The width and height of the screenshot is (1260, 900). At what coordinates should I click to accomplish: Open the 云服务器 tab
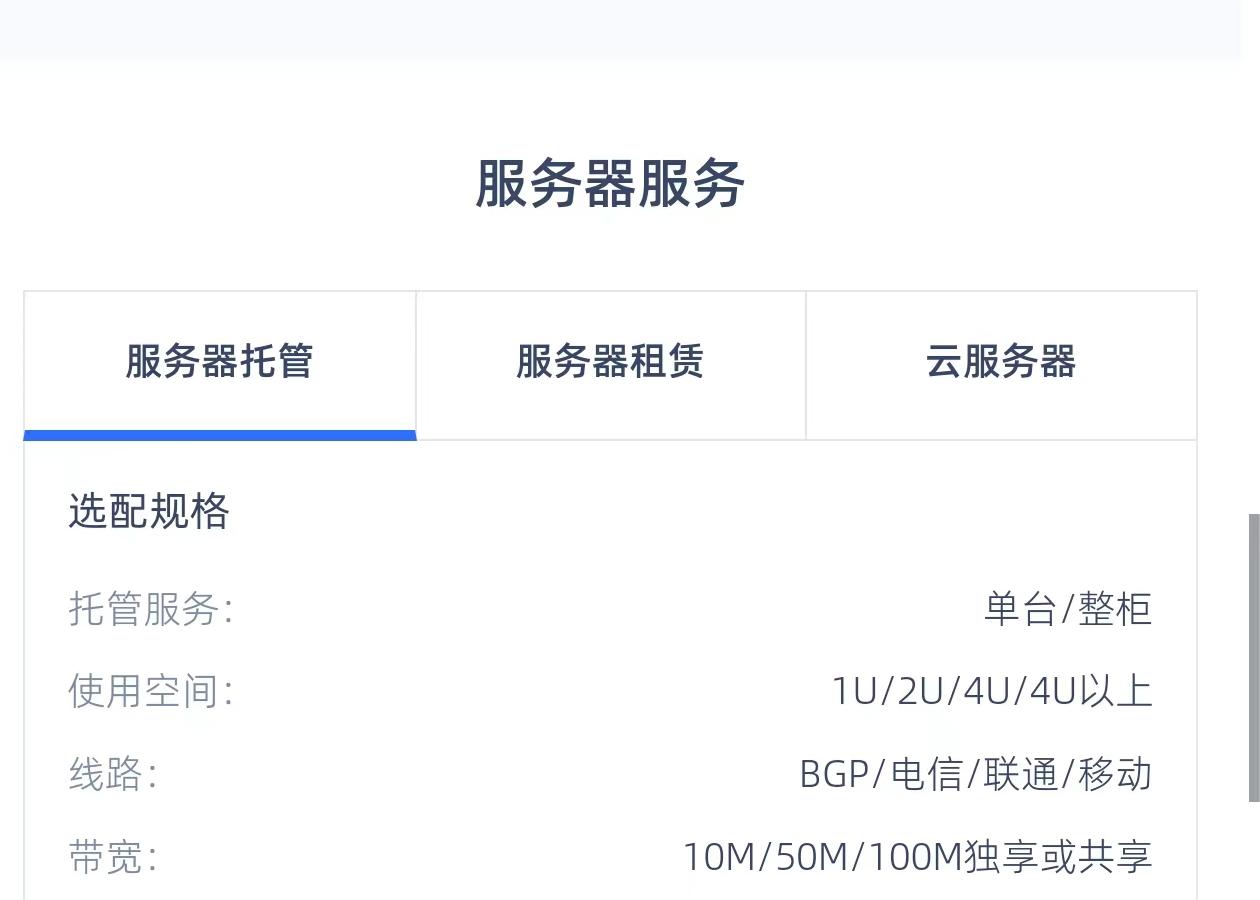coord(1001,362)
